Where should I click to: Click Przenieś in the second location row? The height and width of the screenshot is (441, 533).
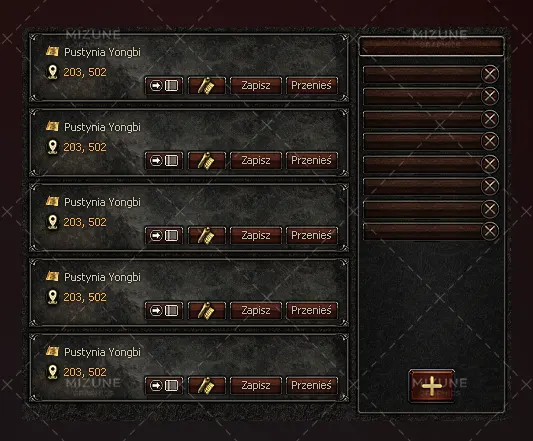tap(311, 160)
